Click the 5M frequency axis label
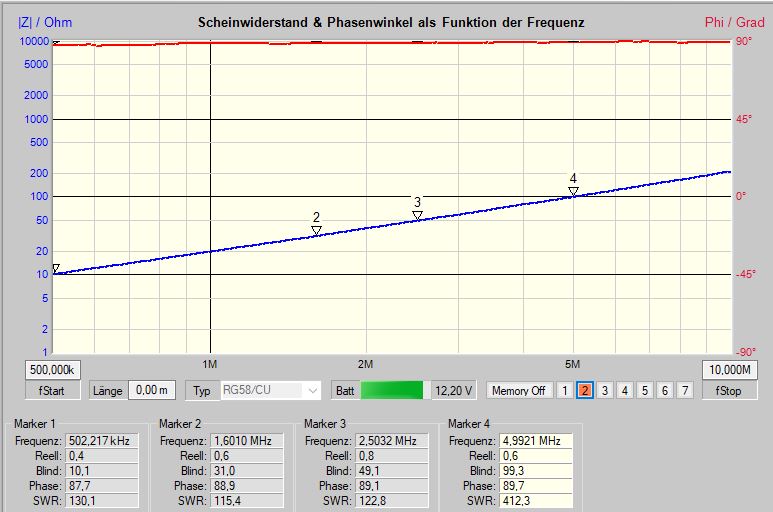The height and width of the screenshot is (512, 773). click(572, 364)
